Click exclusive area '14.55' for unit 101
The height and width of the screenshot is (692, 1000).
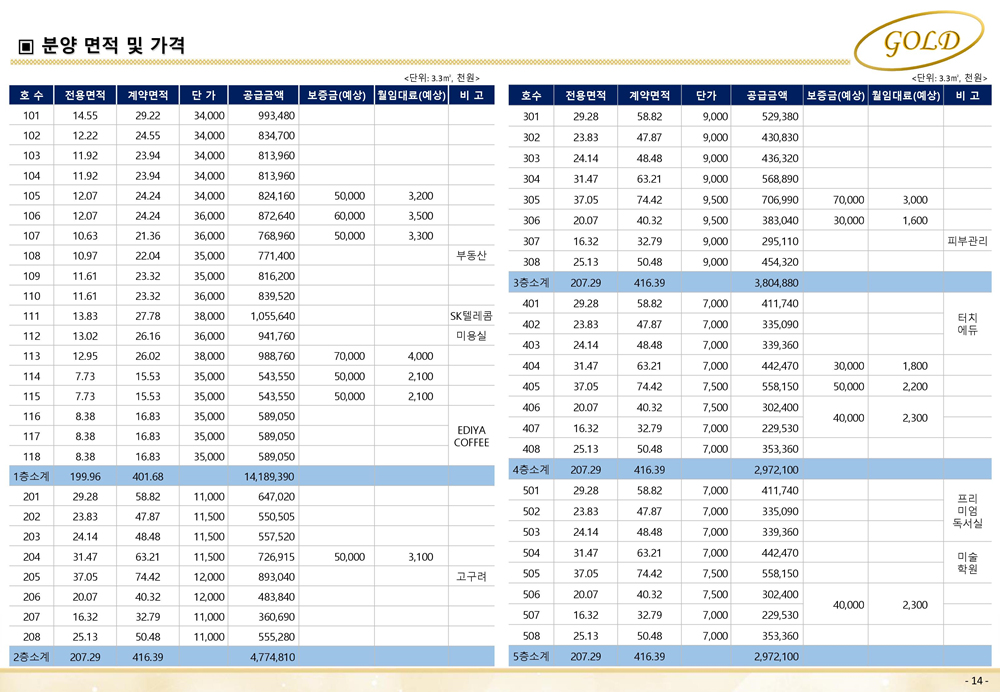pos(85,115)
